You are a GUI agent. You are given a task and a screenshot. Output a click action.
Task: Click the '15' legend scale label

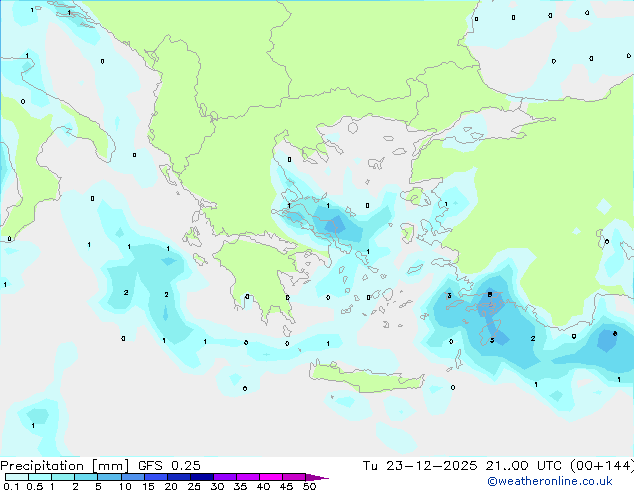[148, 486]
